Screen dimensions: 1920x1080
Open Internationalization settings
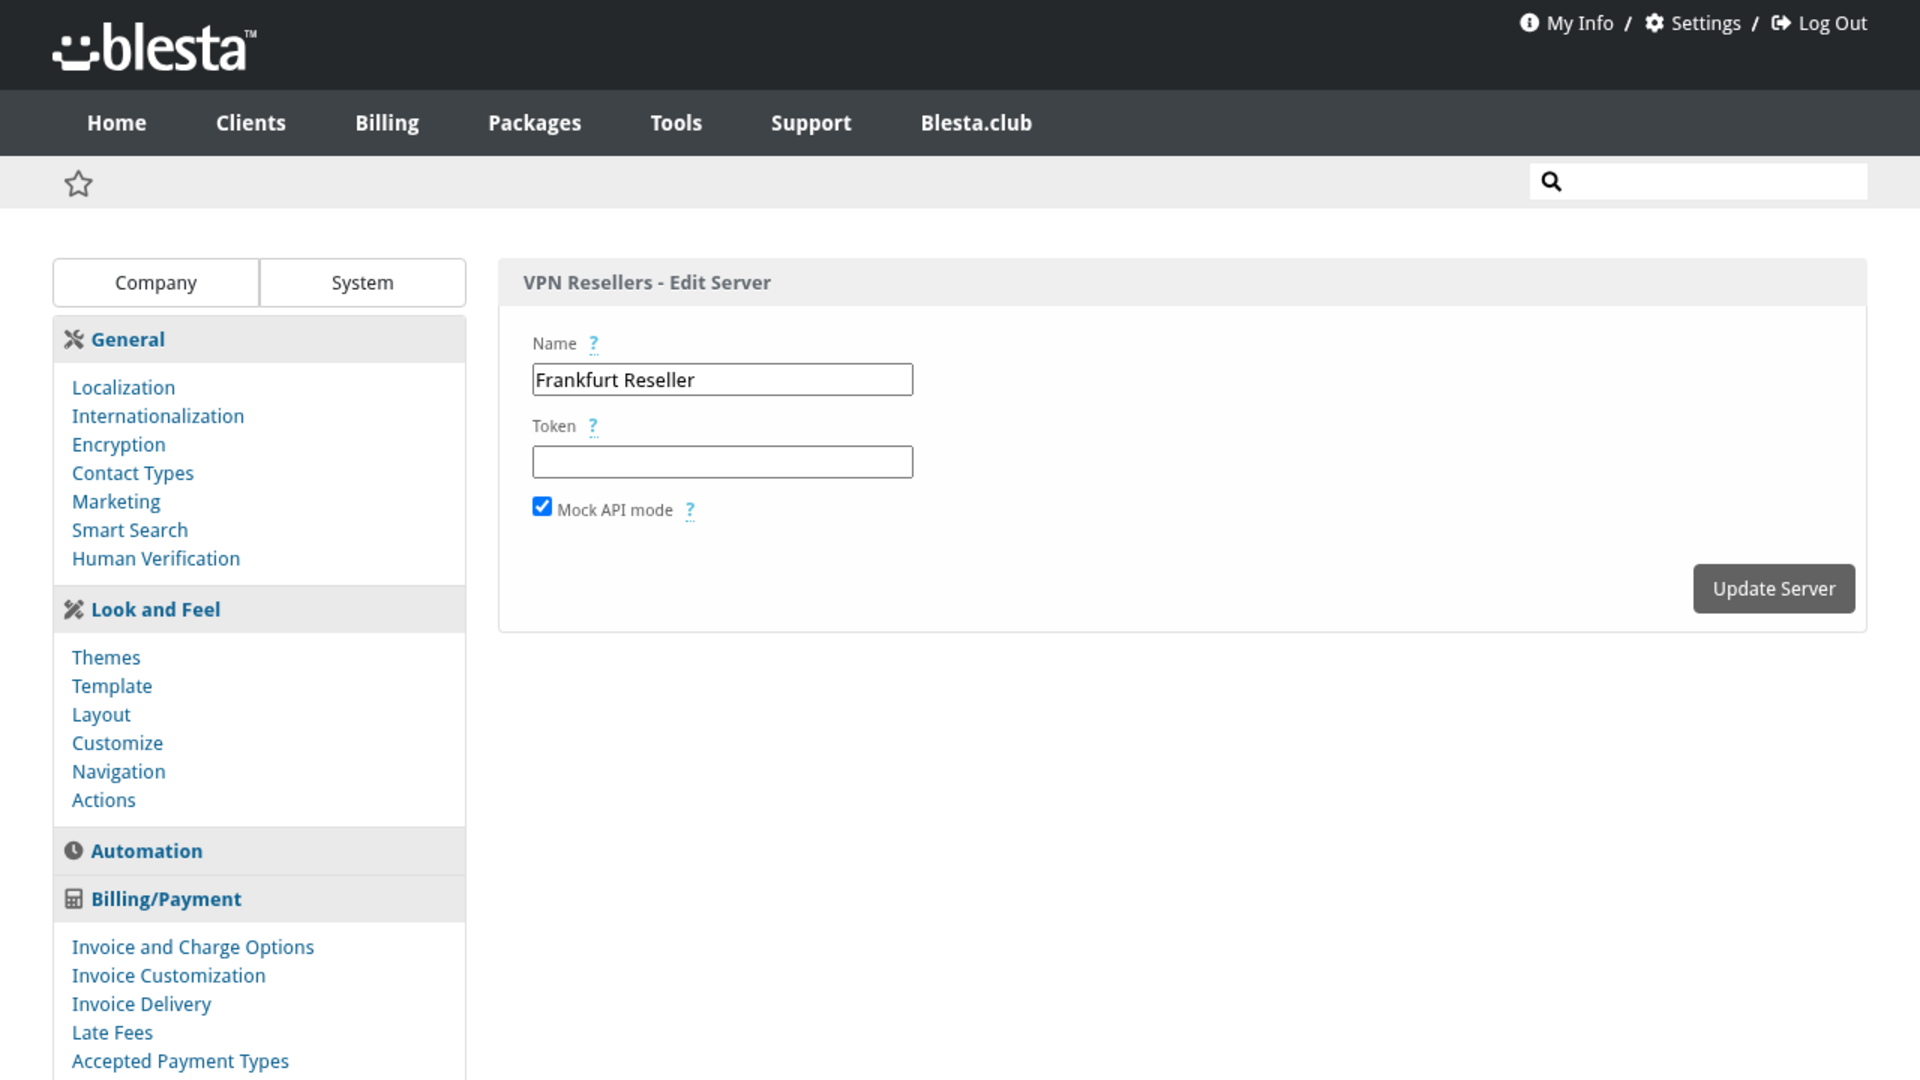pyautogui.click(x=158, y=416)
